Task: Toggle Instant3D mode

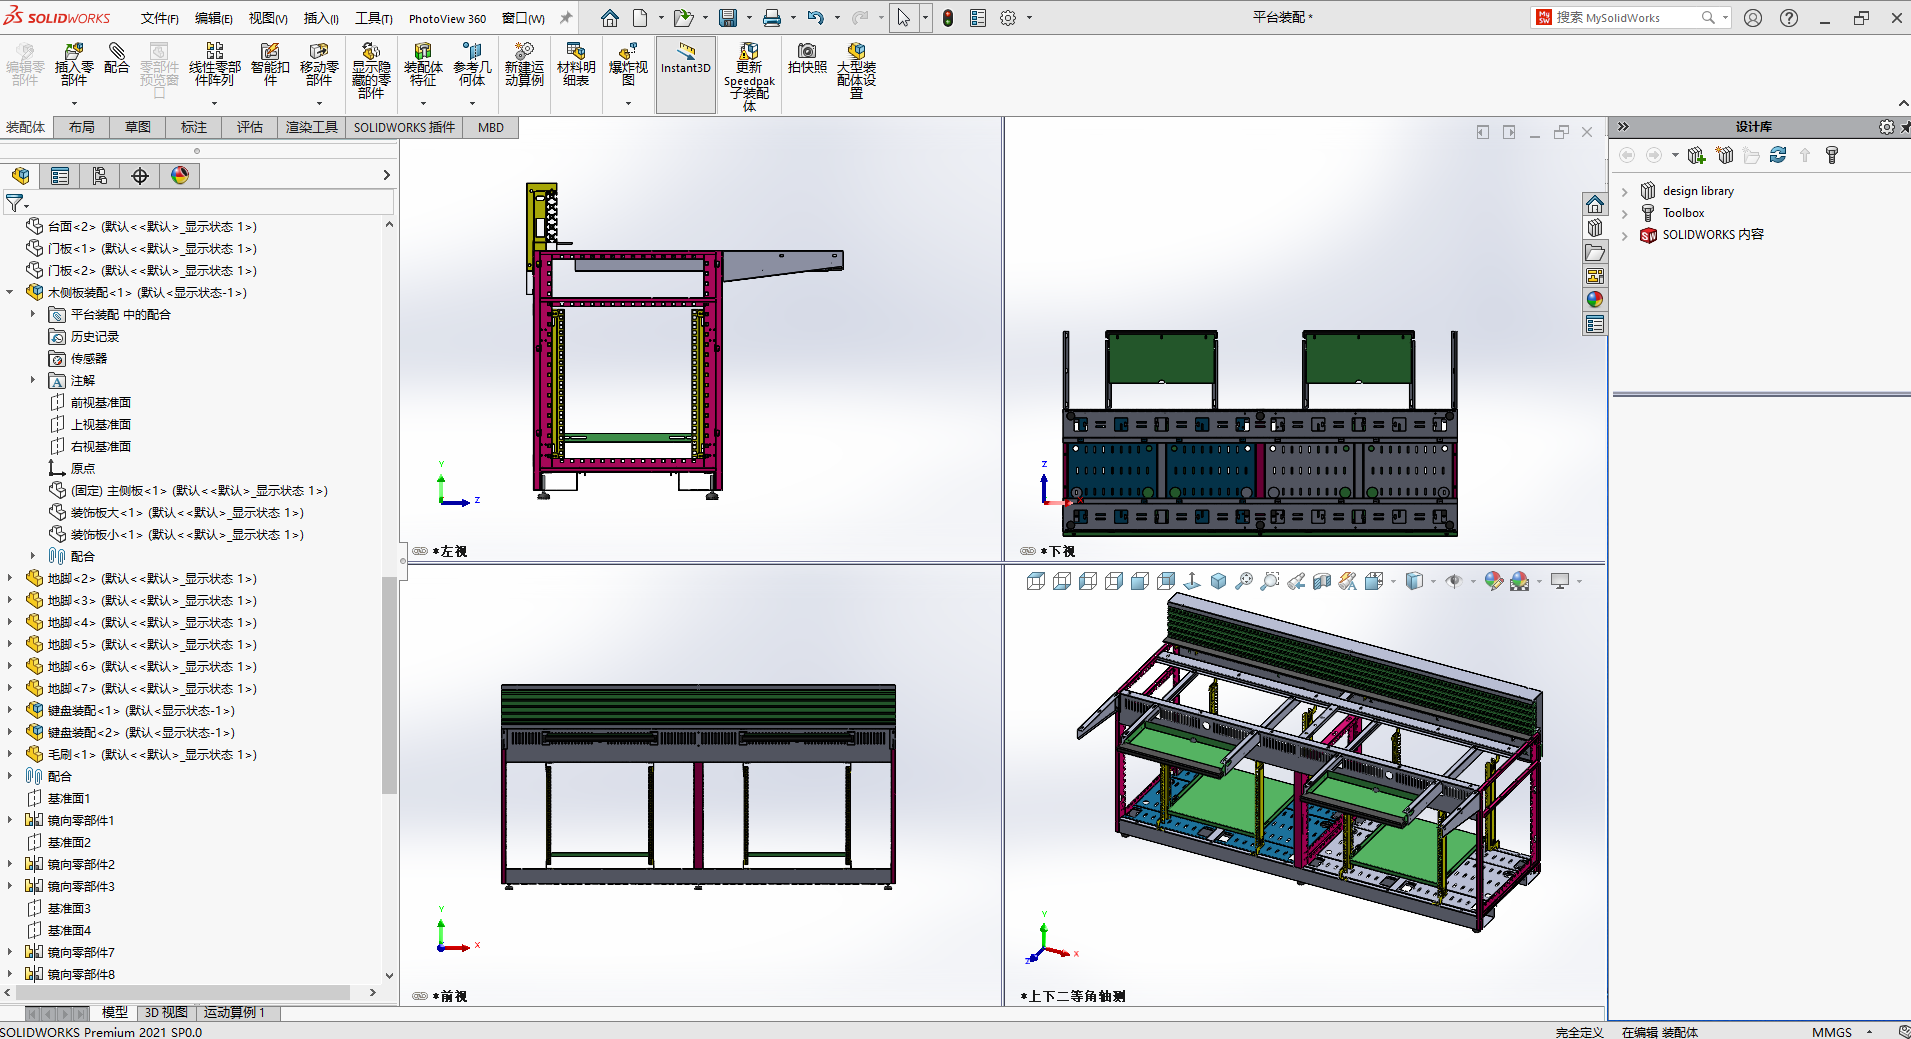Action: 686,74
